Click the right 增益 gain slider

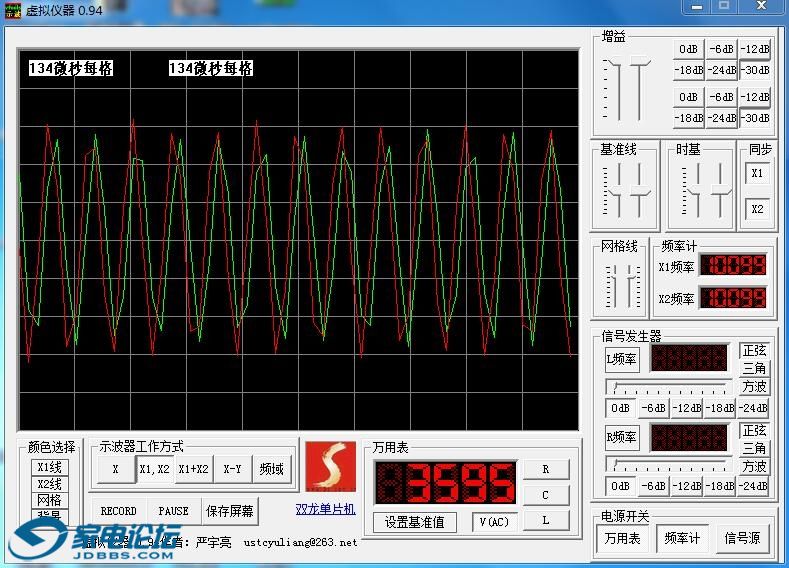point(640,89)
